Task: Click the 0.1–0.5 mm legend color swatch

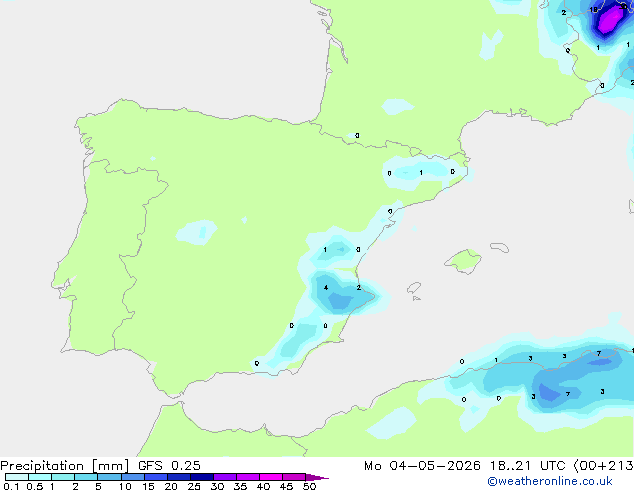Action: click(17, 477)
